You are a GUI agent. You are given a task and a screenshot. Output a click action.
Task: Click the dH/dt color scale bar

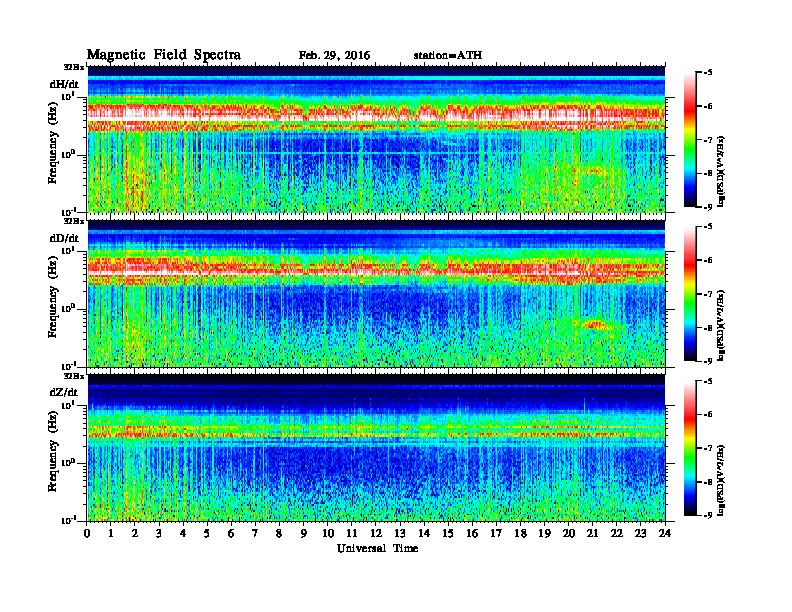point(690,139)
